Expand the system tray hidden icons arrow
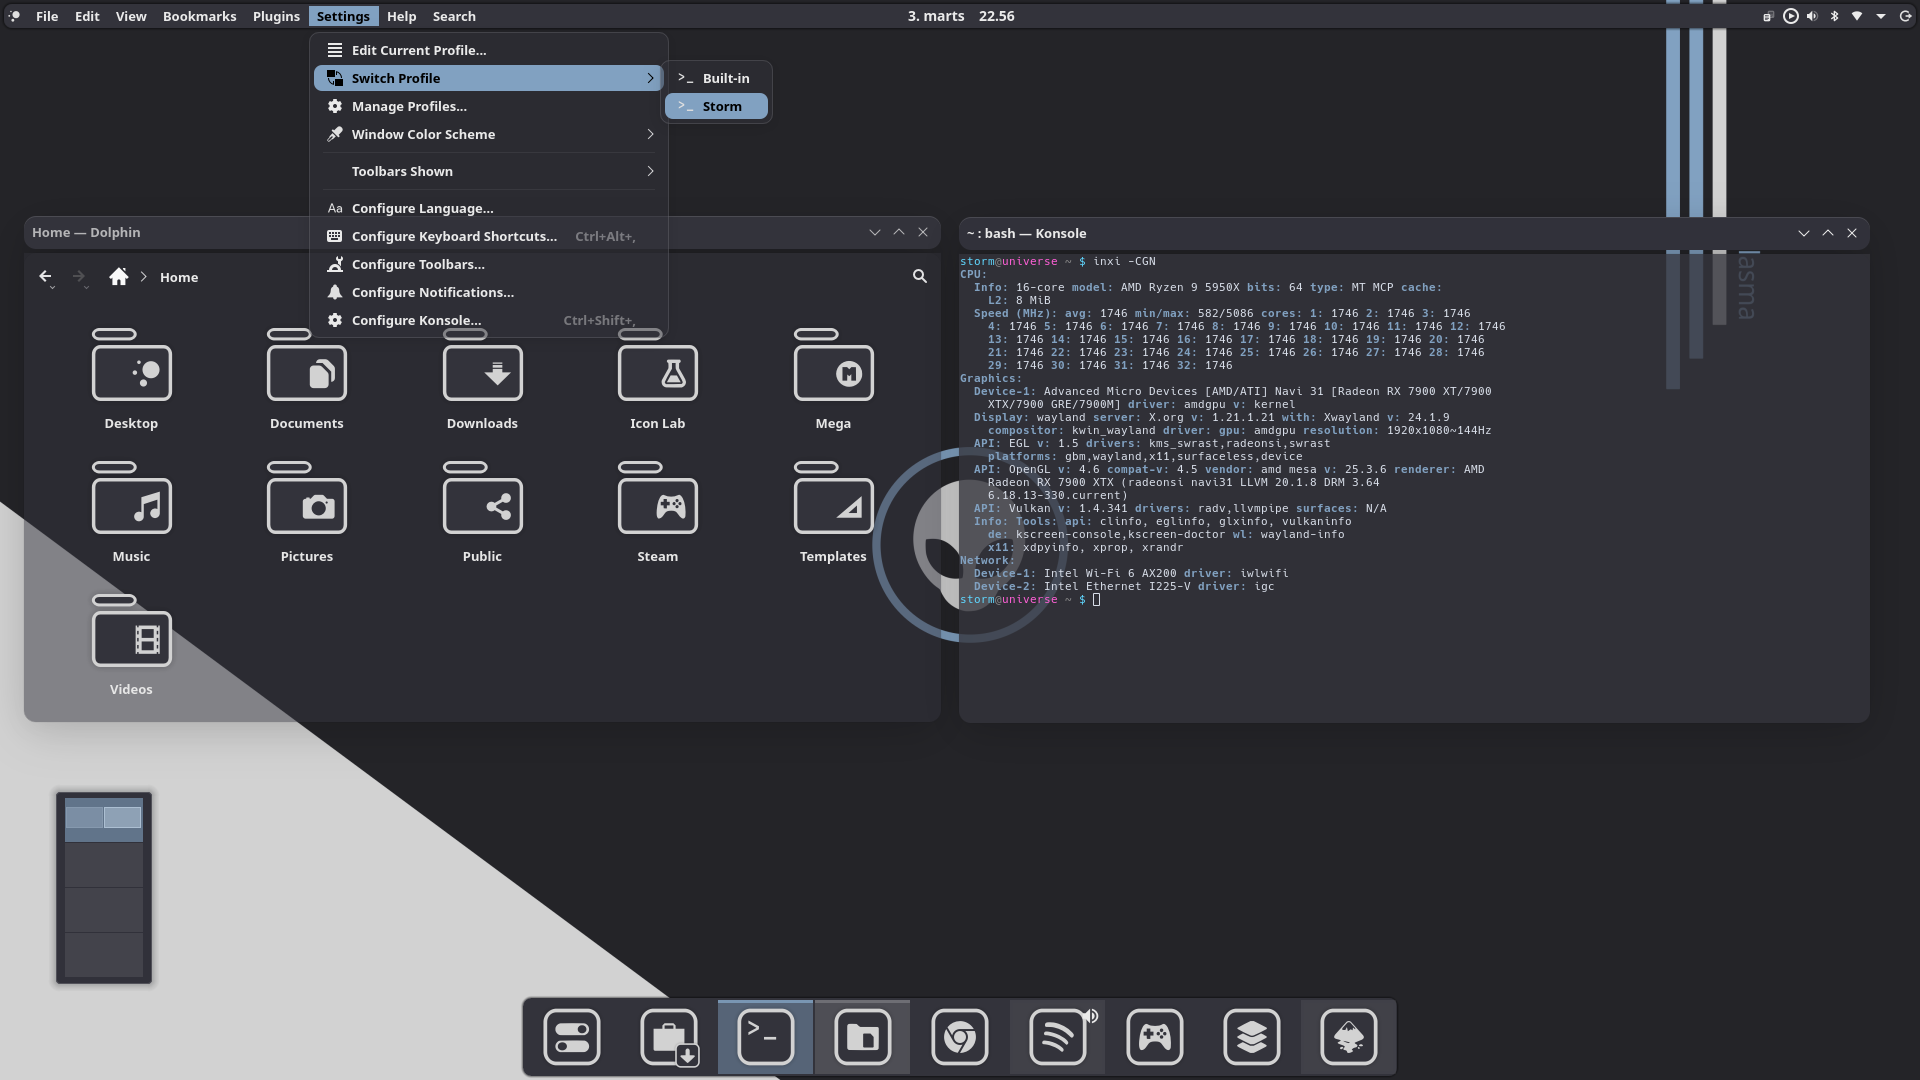This screenshot has height=1080, width=1920. pos(1881,16)
